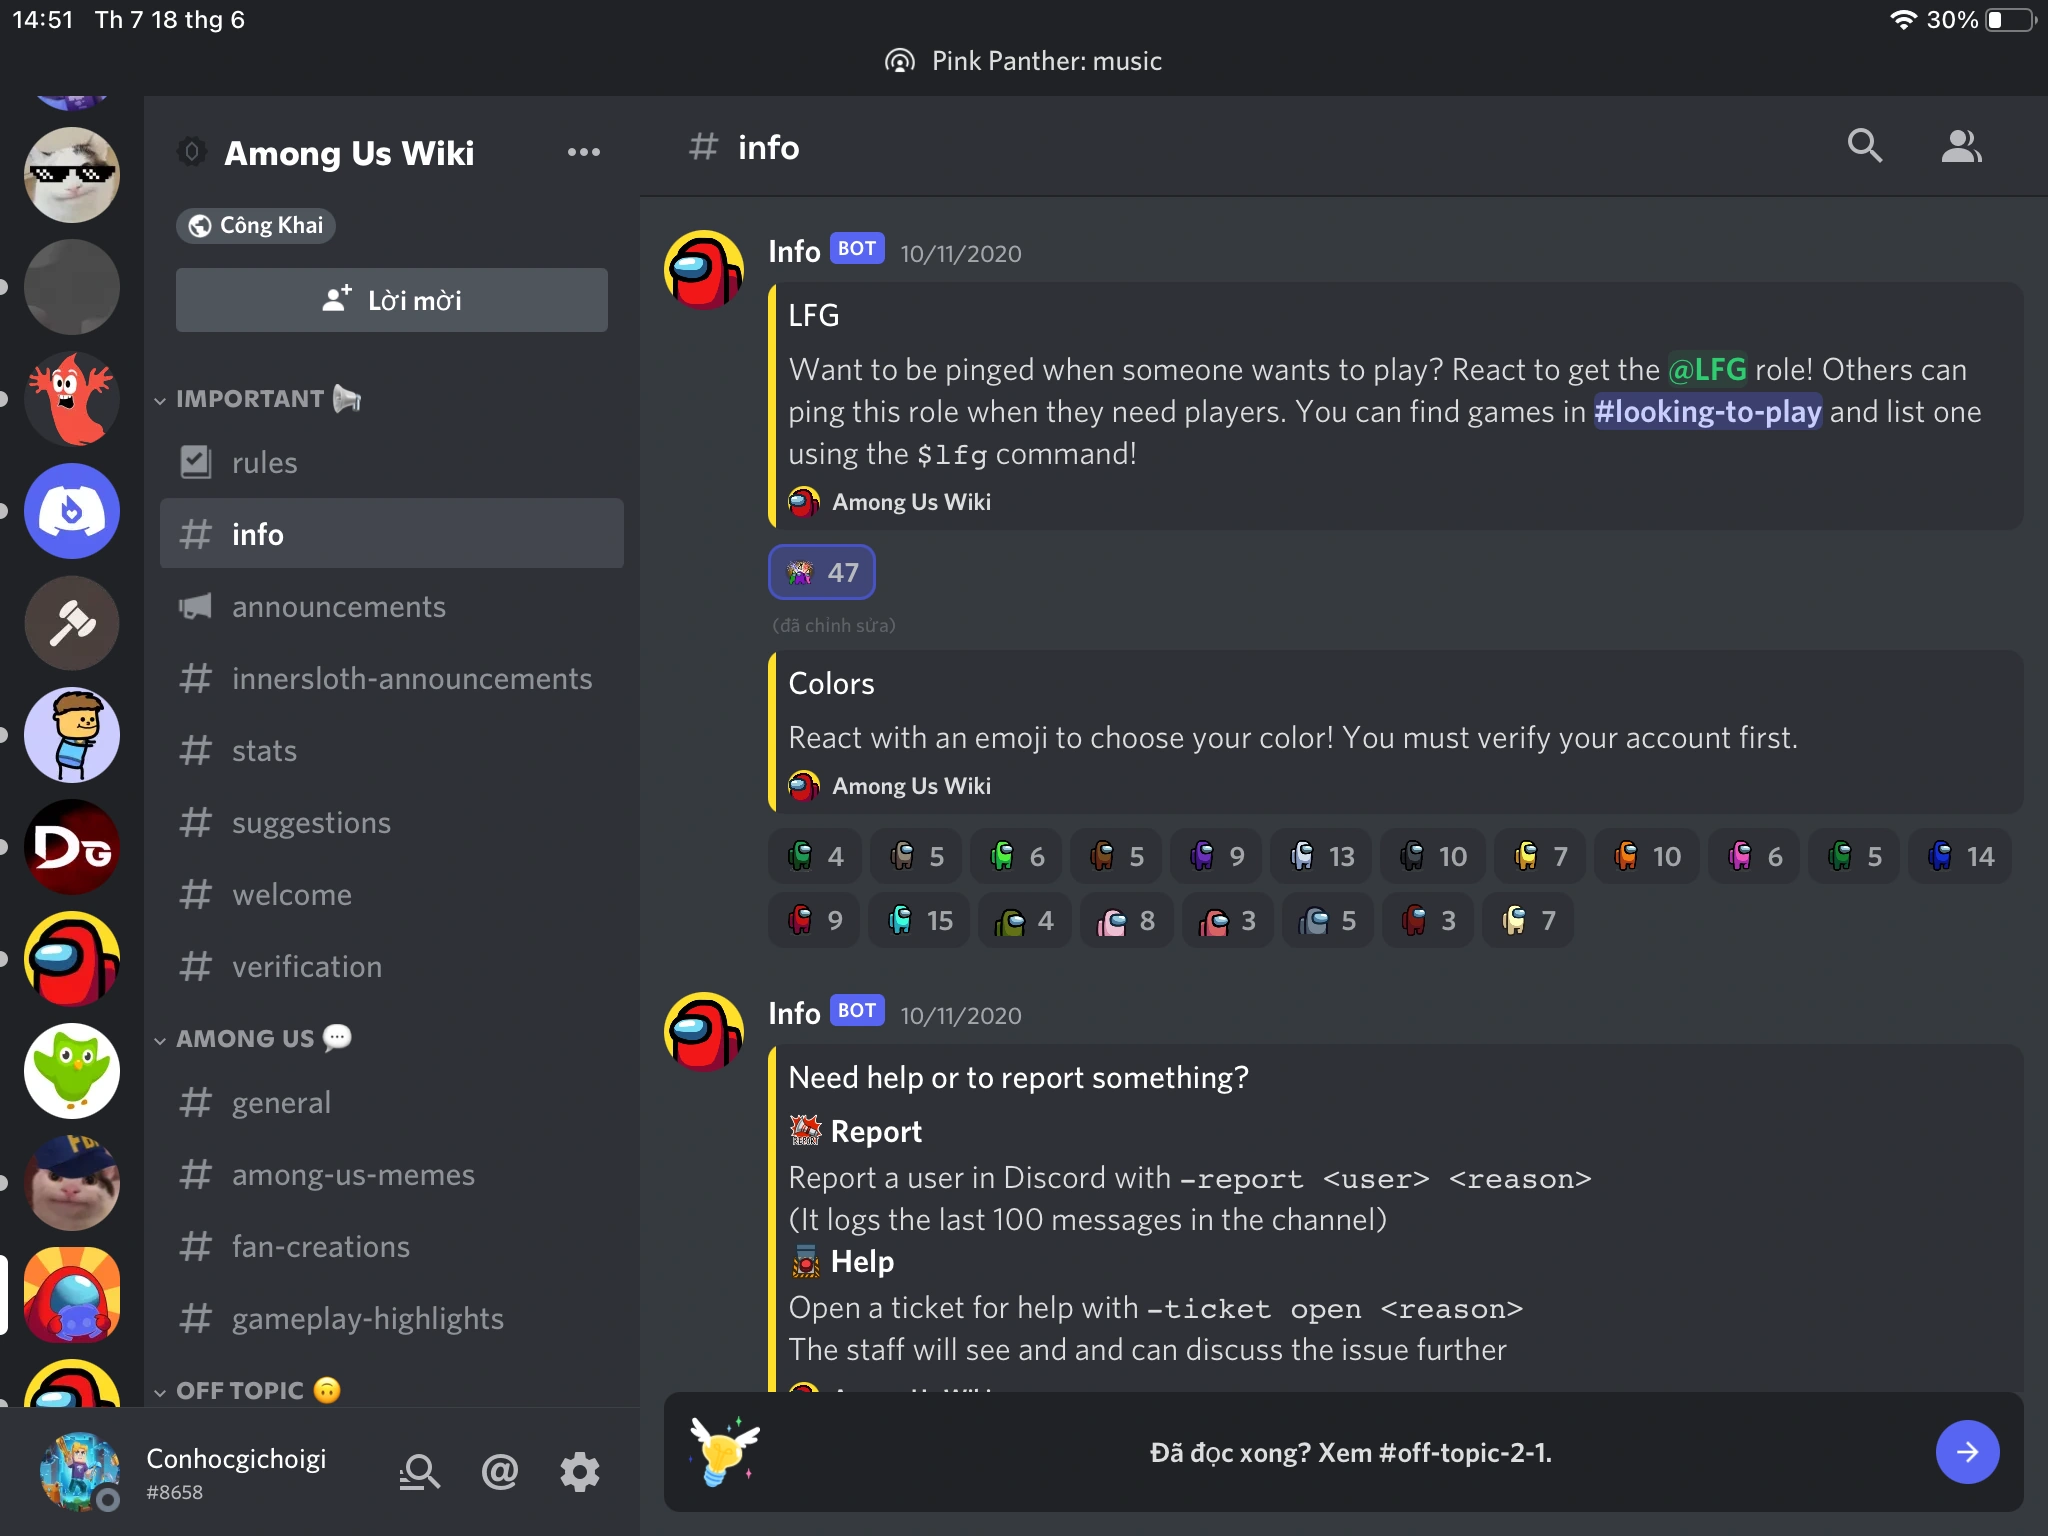The height and width of the screenshot is (1536, 2048).
Task: Expand the OFF TOPIC channel category
Action: tap(240, 1391)
